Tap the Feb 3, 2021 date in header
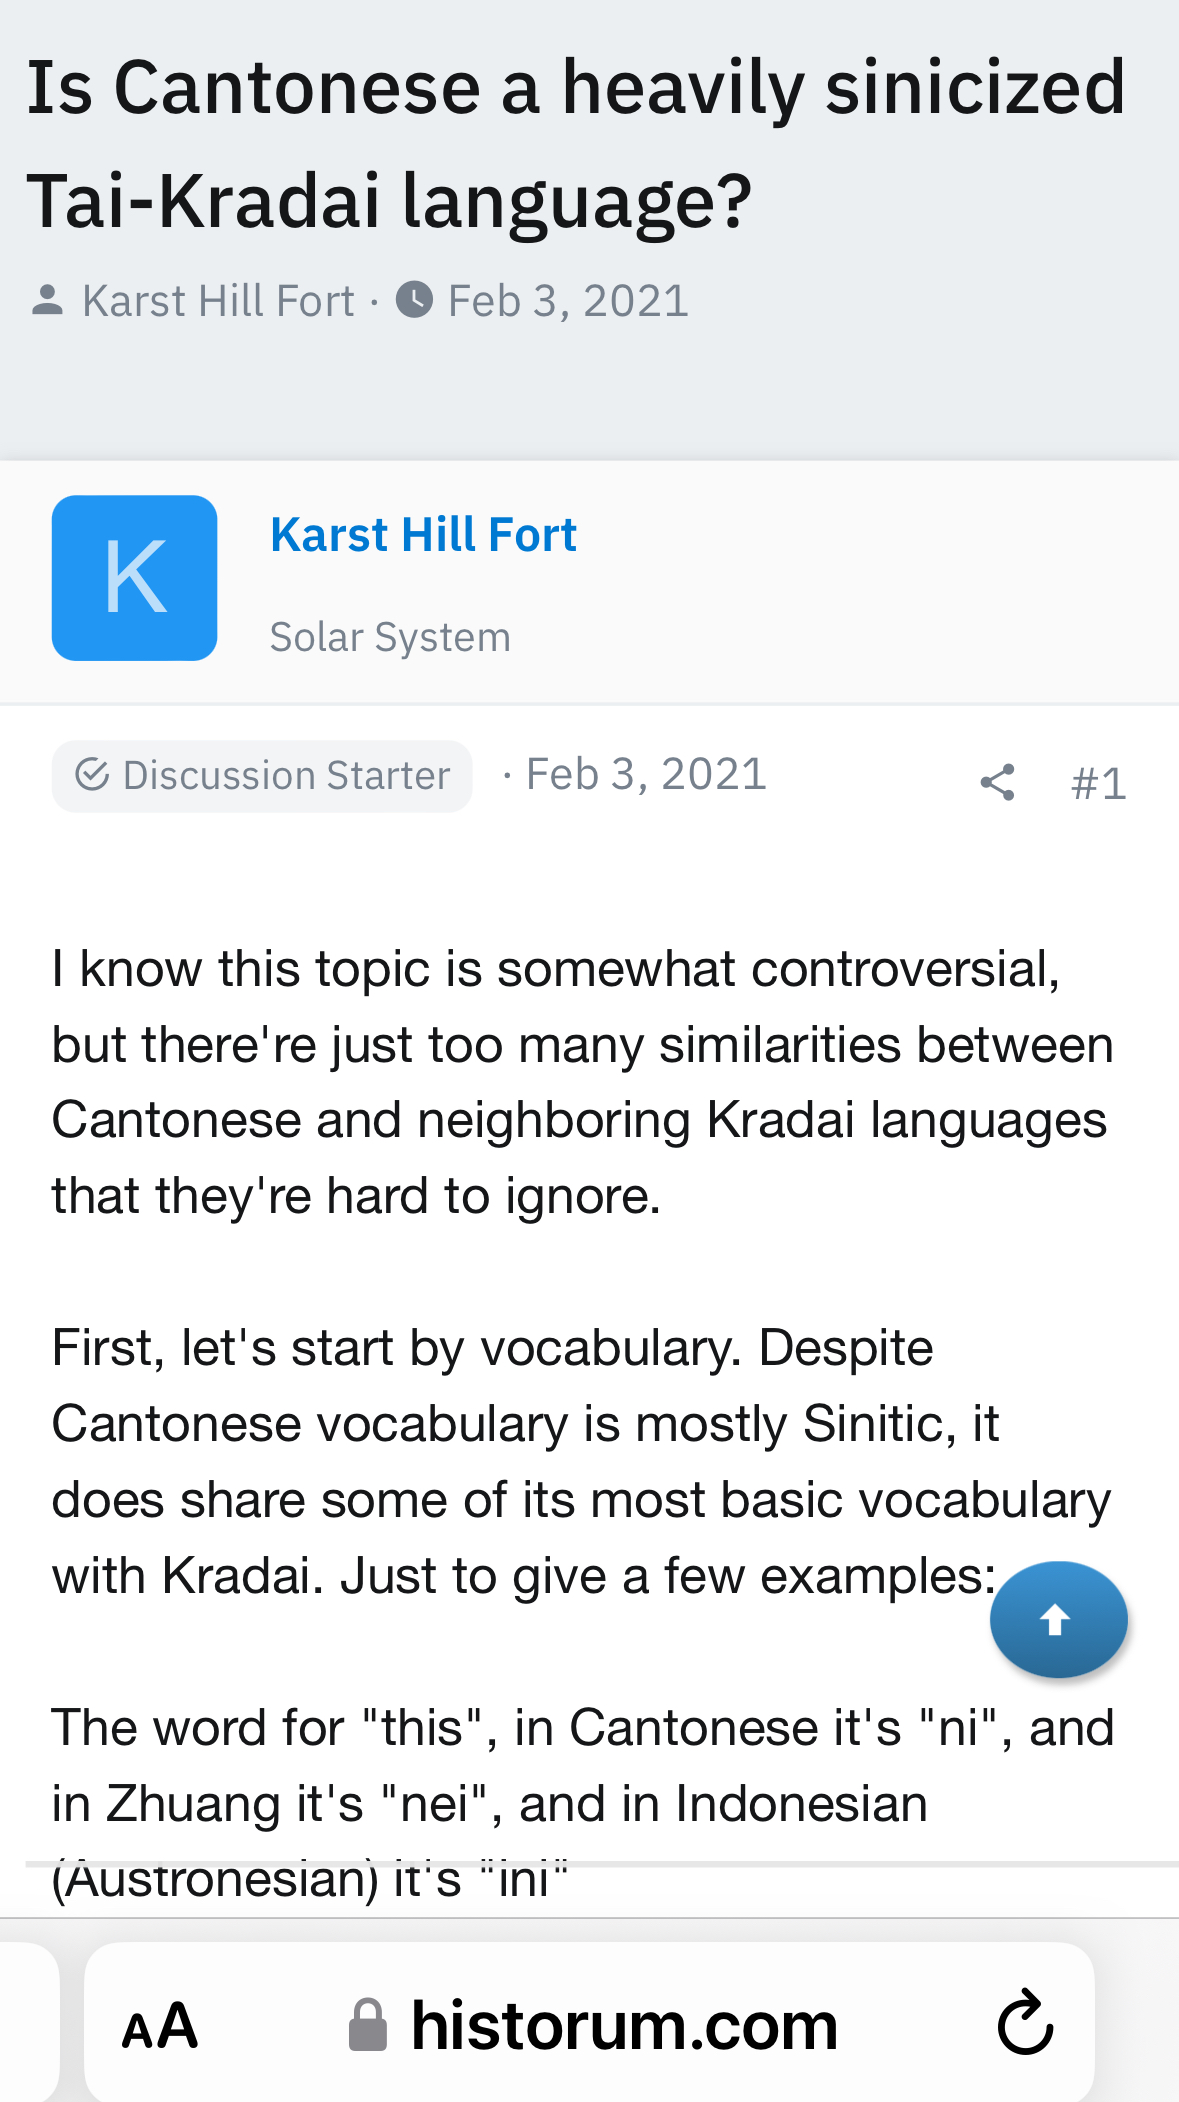This screenshot has height=2102, width=1179. point(568,301)
